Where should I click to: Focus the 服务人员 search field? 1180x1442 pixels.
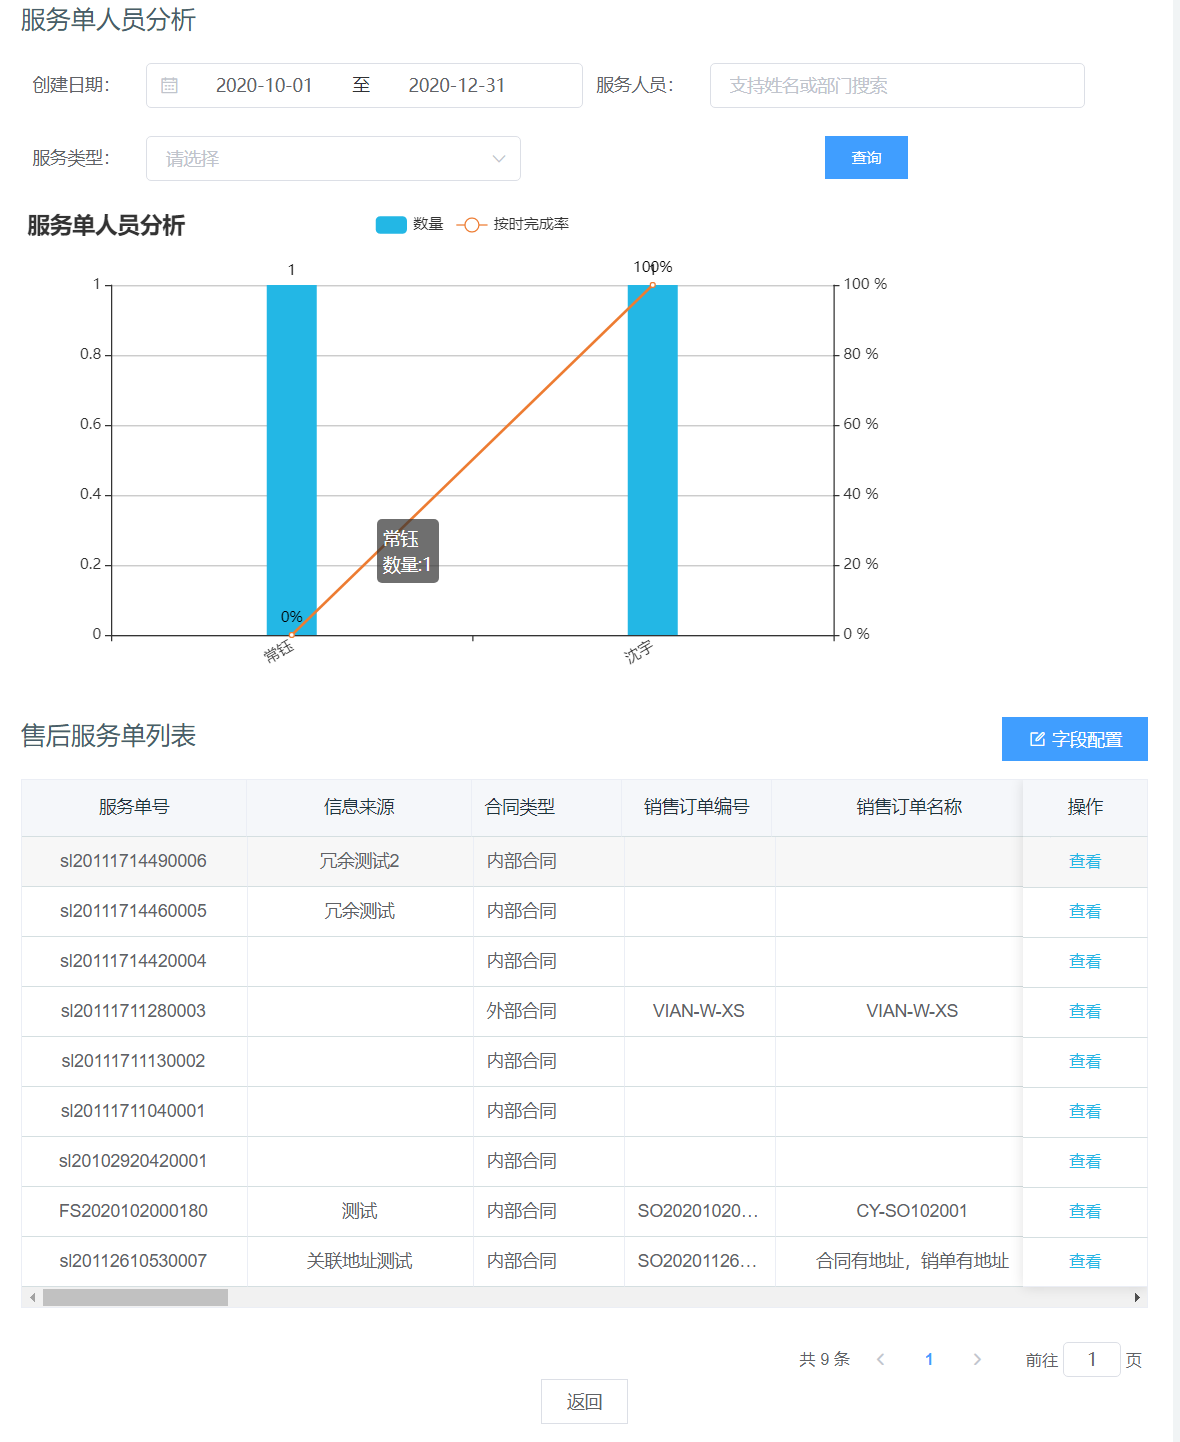[896, 86]
